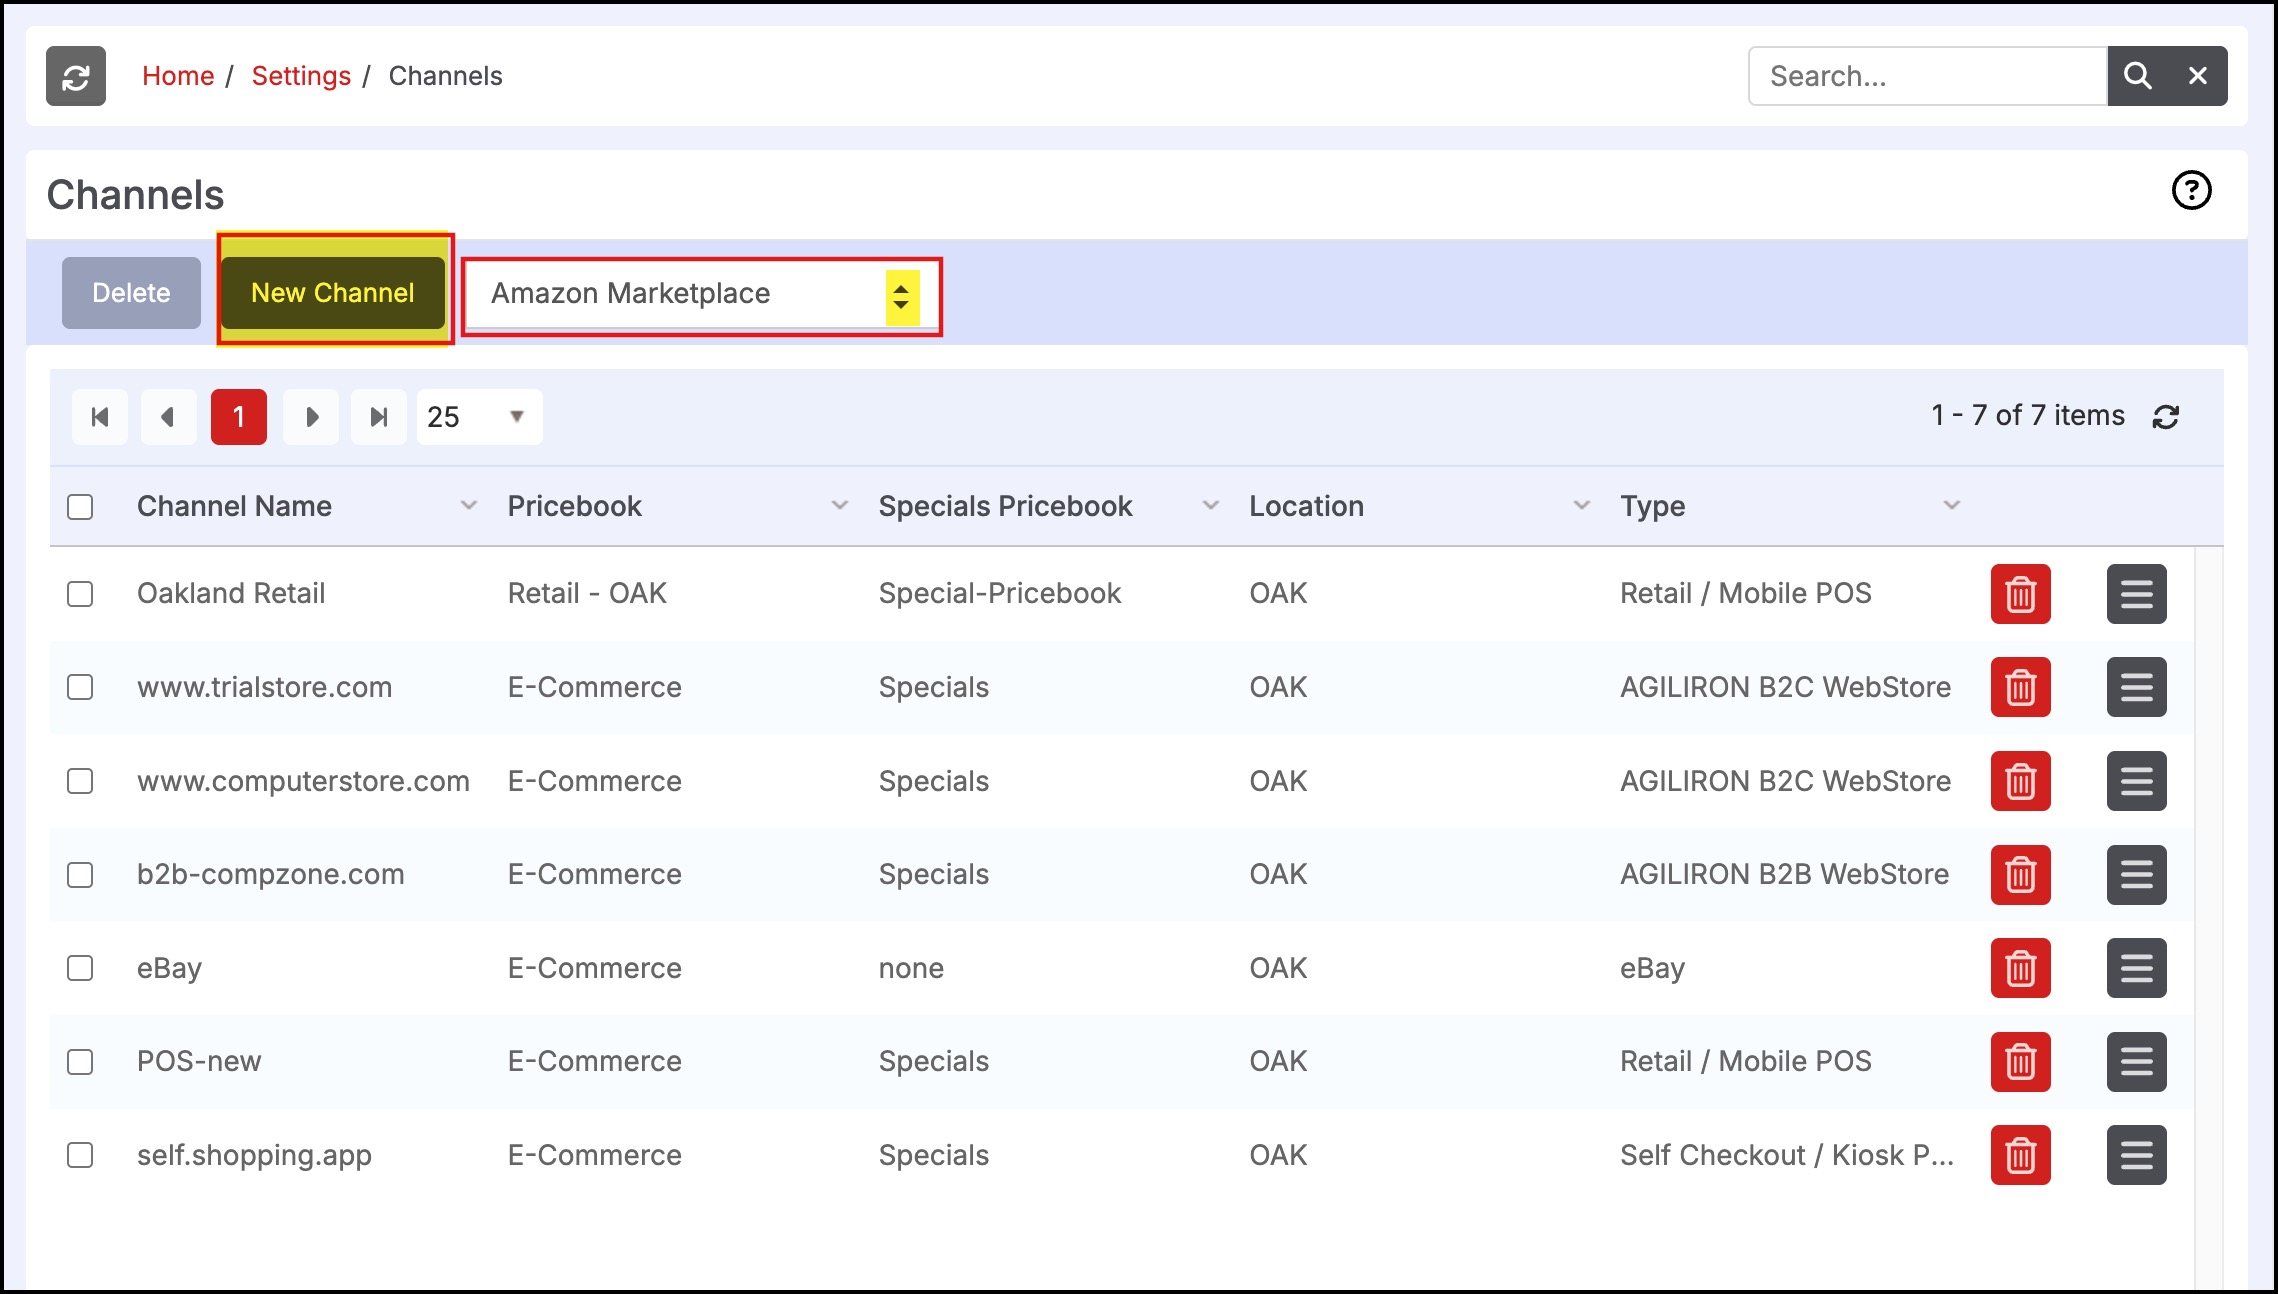The width and height of the screenshot is (2278, 1294).
Task: Select the POS-new row checkbox
Action: 80,1062
